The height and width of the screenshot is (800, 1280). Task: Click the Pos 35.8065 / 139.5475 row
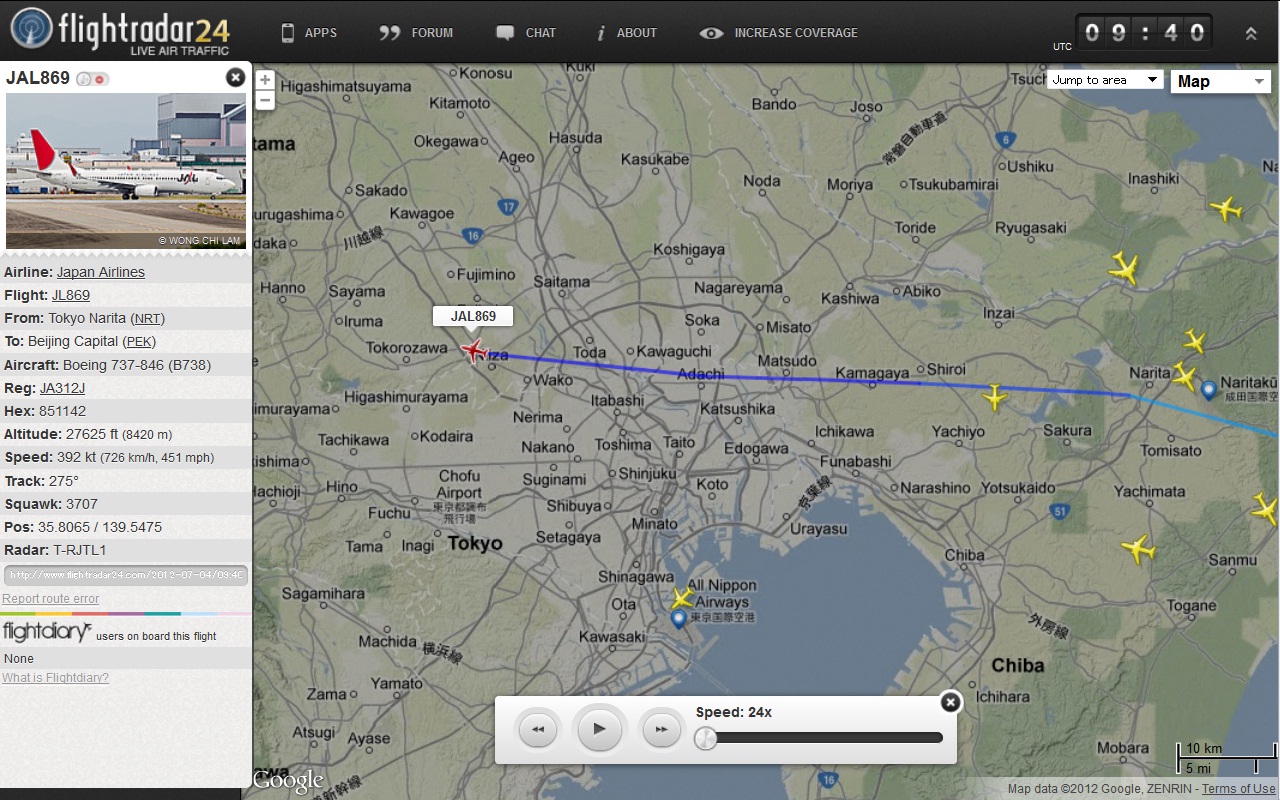point(126,527)
